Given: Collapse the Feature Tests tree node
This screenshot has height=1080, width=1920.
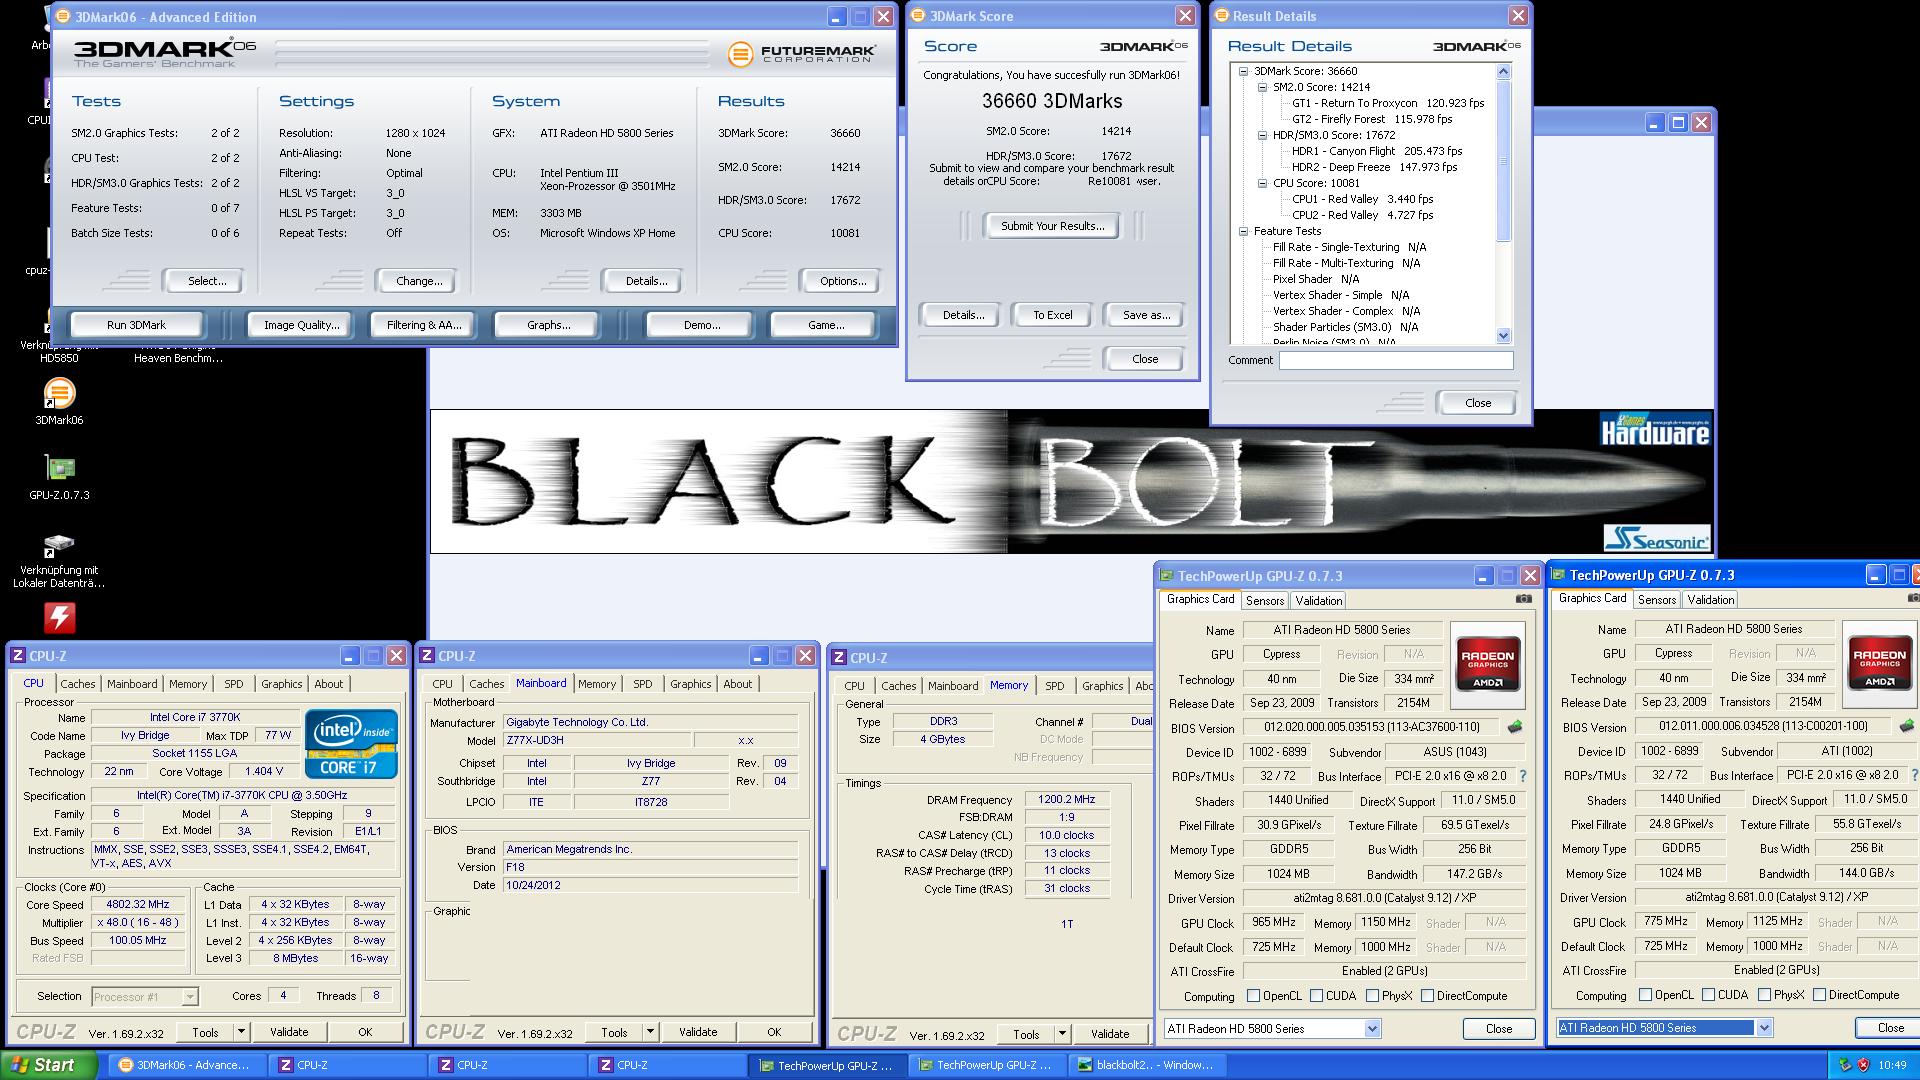Looking at the screenshot, I should (1244, 231).
